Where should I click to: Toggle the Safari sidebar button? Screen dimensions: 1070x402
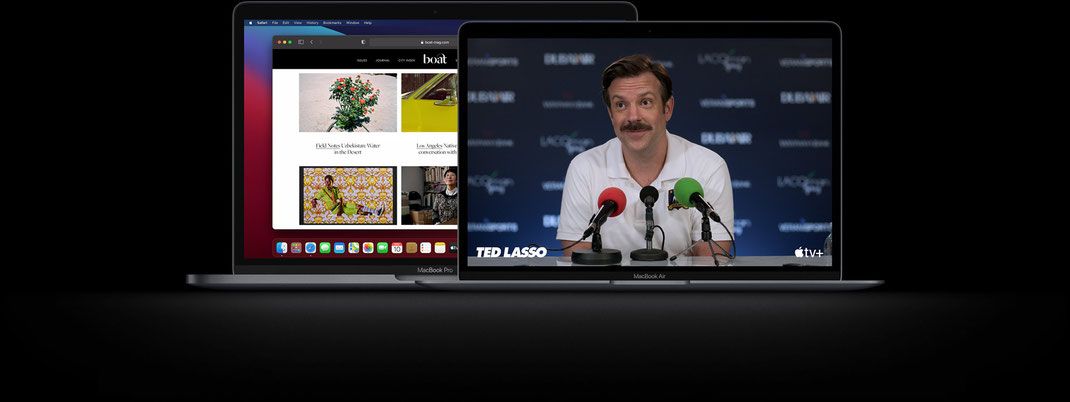coord(300,42)
